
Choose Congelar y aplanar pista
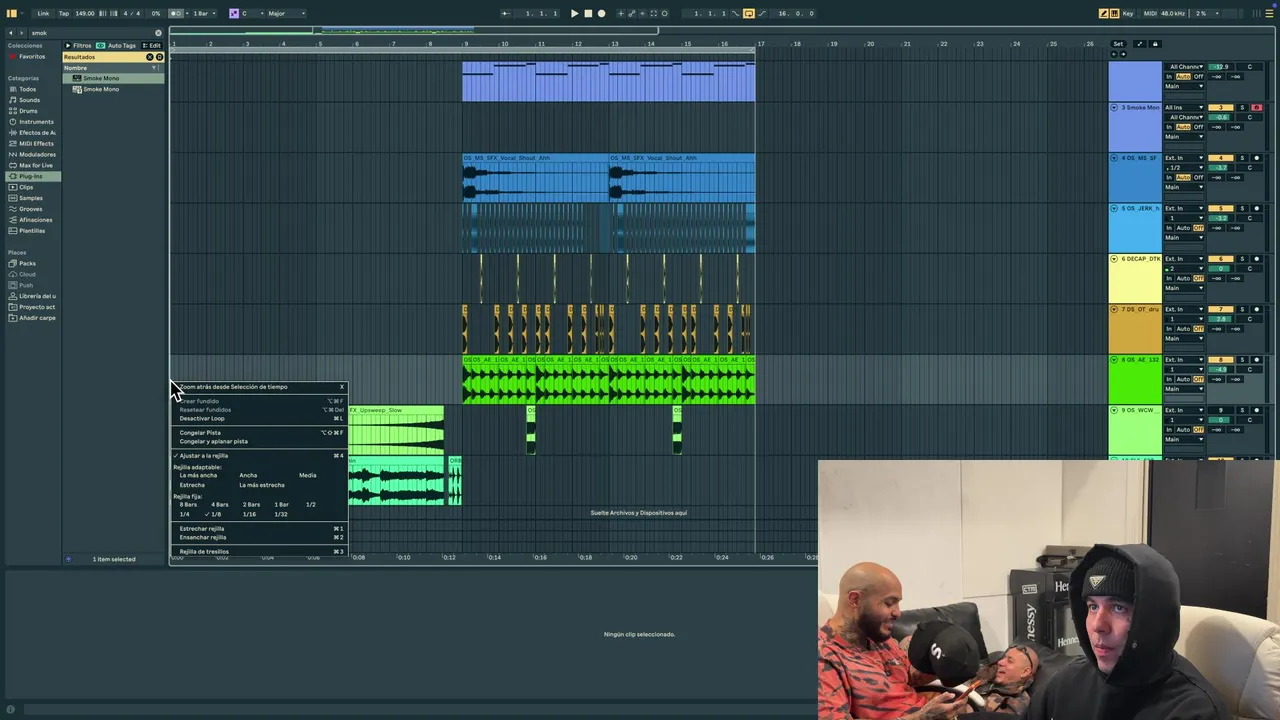coord(259,441)
